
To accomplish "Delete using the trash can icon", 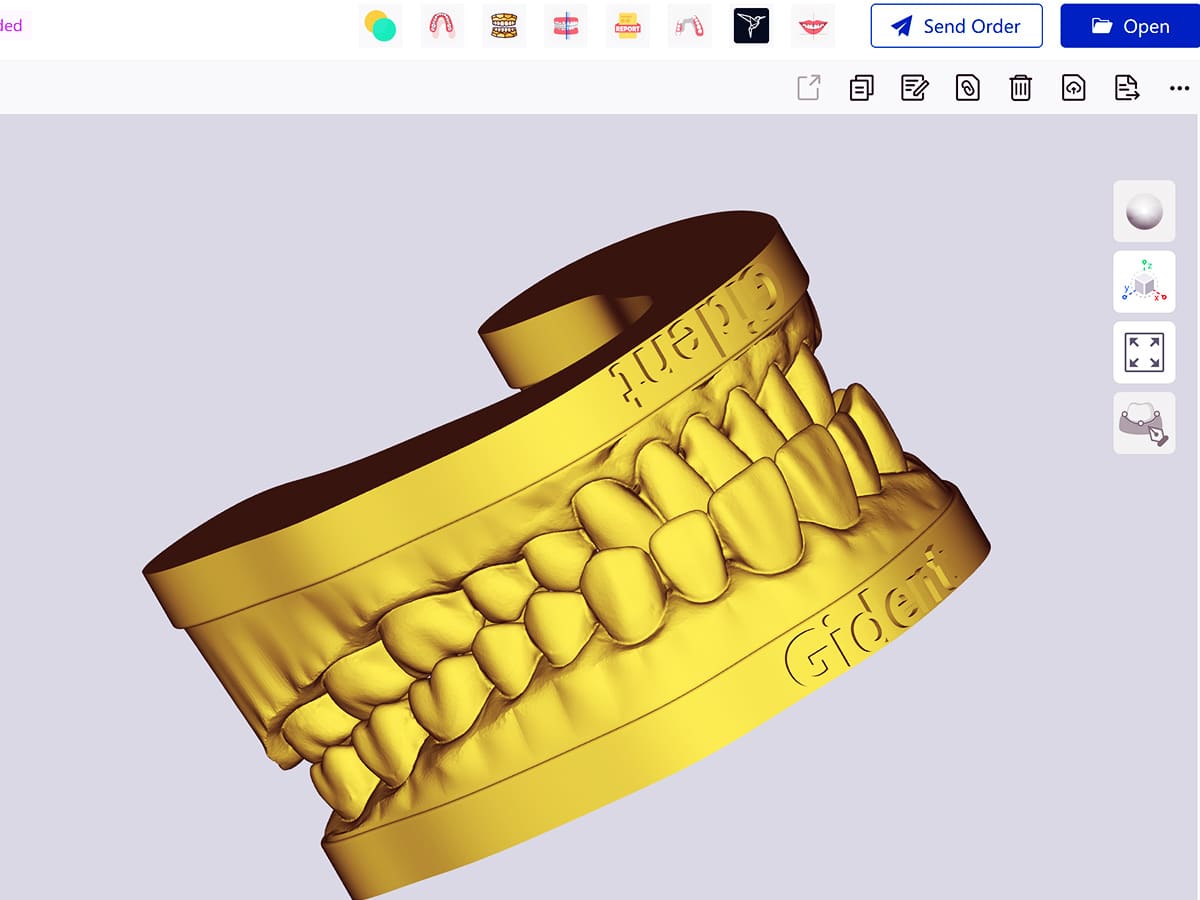I will tap(1020, 88).
